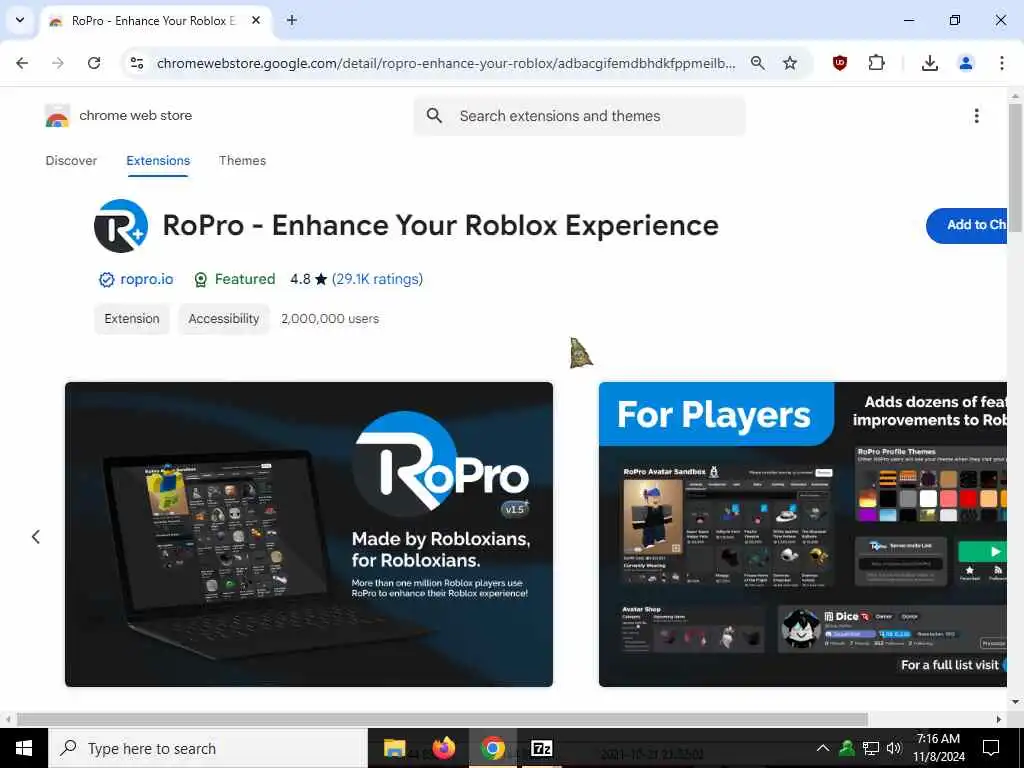
Task: Open File Explorer from the taskbar
Action: (394, 748)
